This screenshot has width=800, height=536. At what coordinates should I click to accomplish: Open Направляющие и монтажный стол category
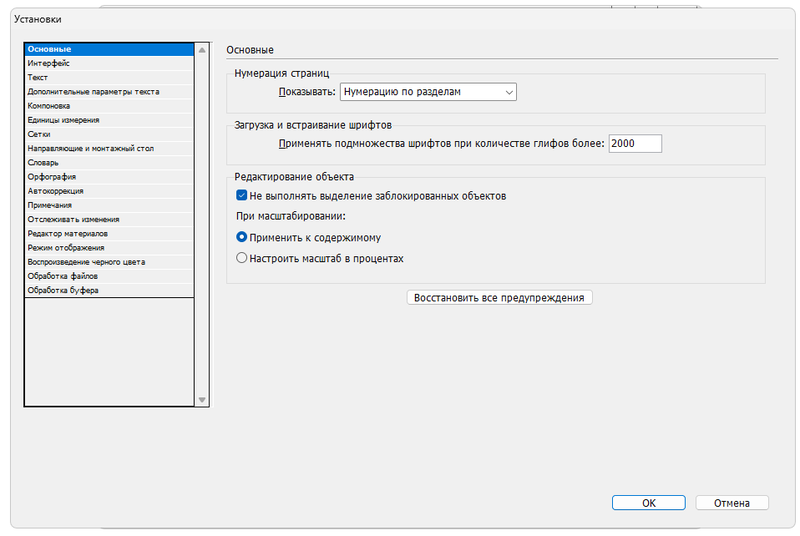pos(109,148)
